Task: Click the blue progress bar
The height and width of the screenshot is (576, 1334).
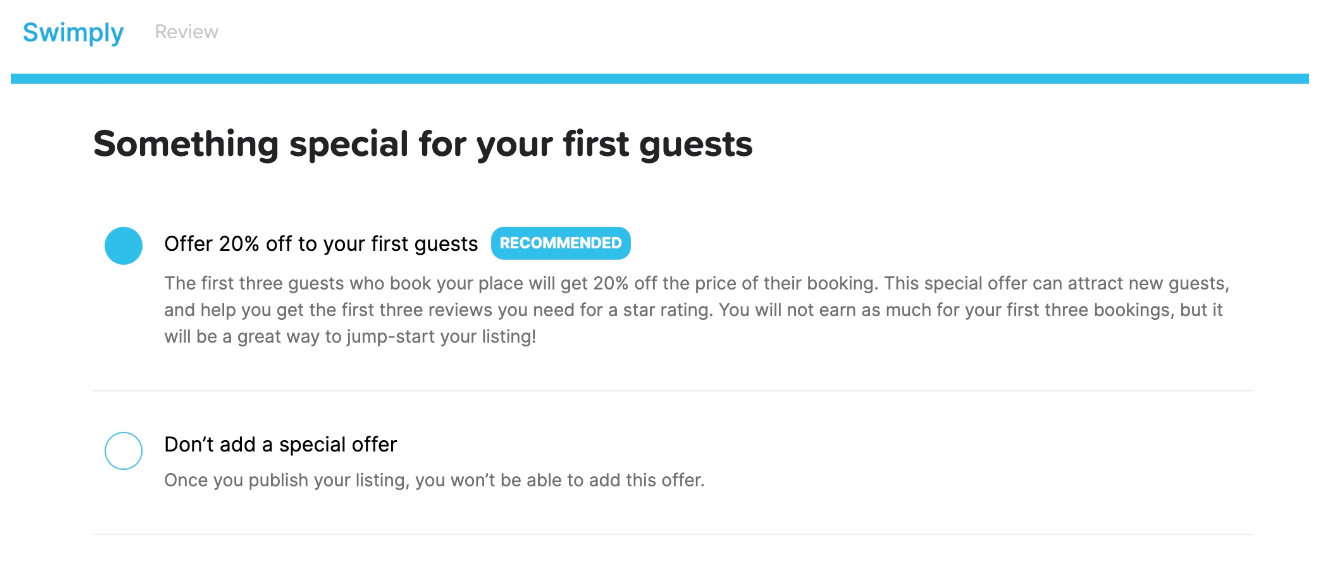Action: pos(660,78)
